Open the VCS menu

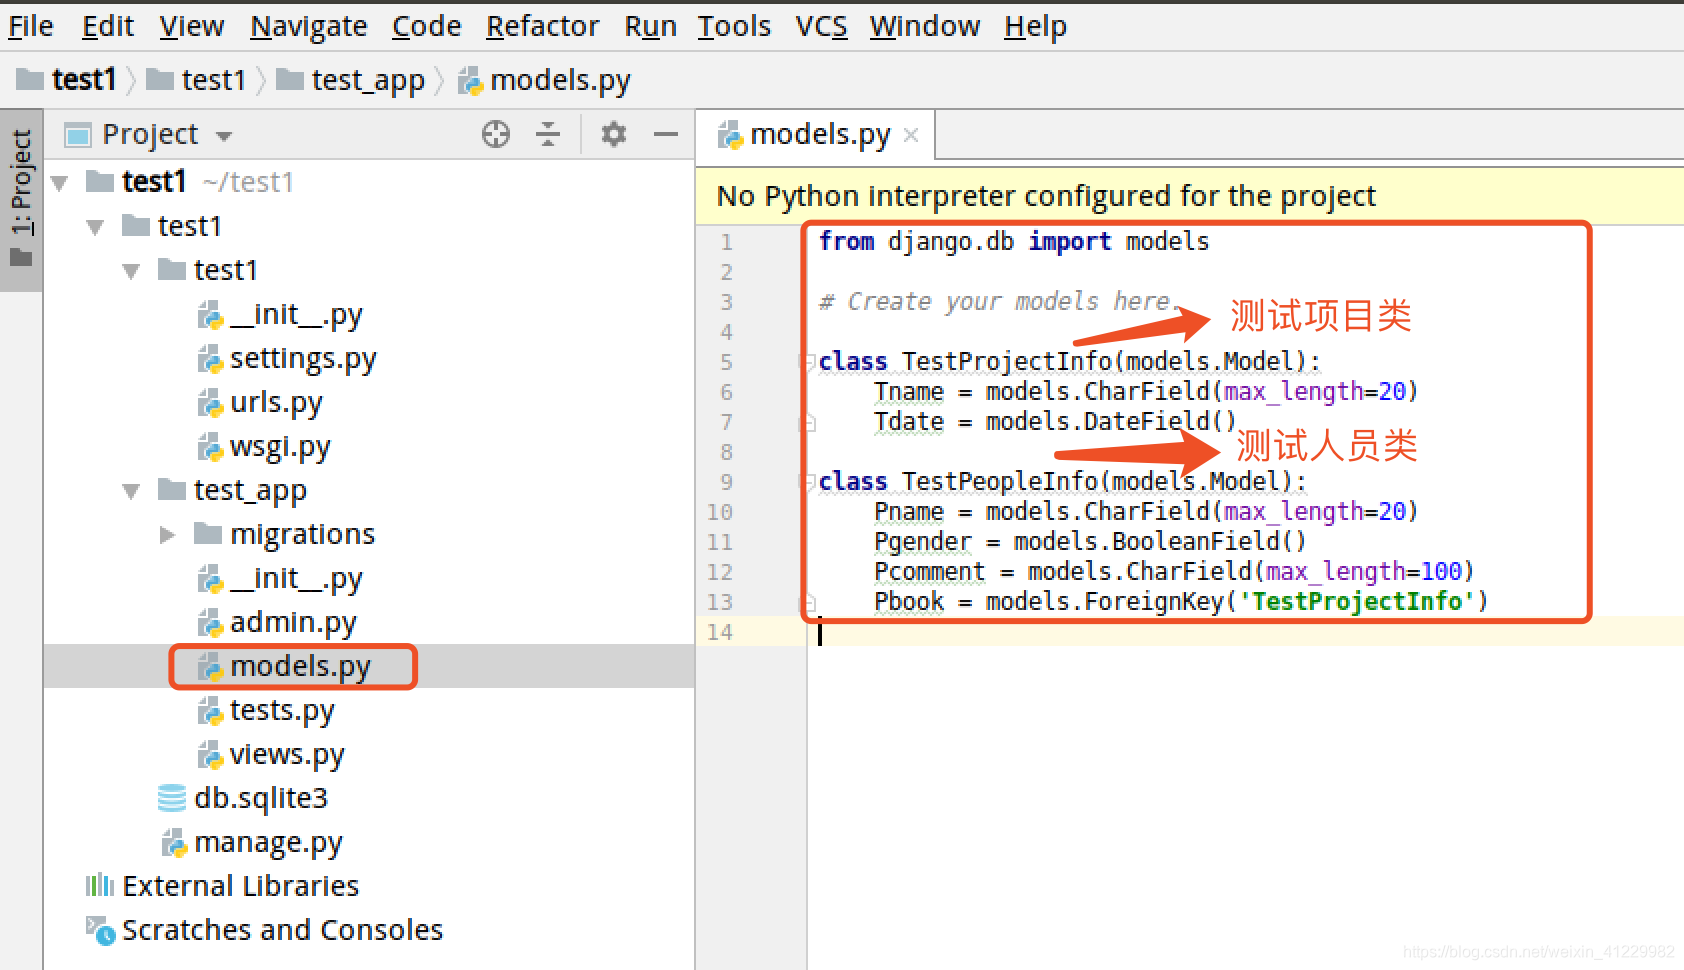[821, 26]
